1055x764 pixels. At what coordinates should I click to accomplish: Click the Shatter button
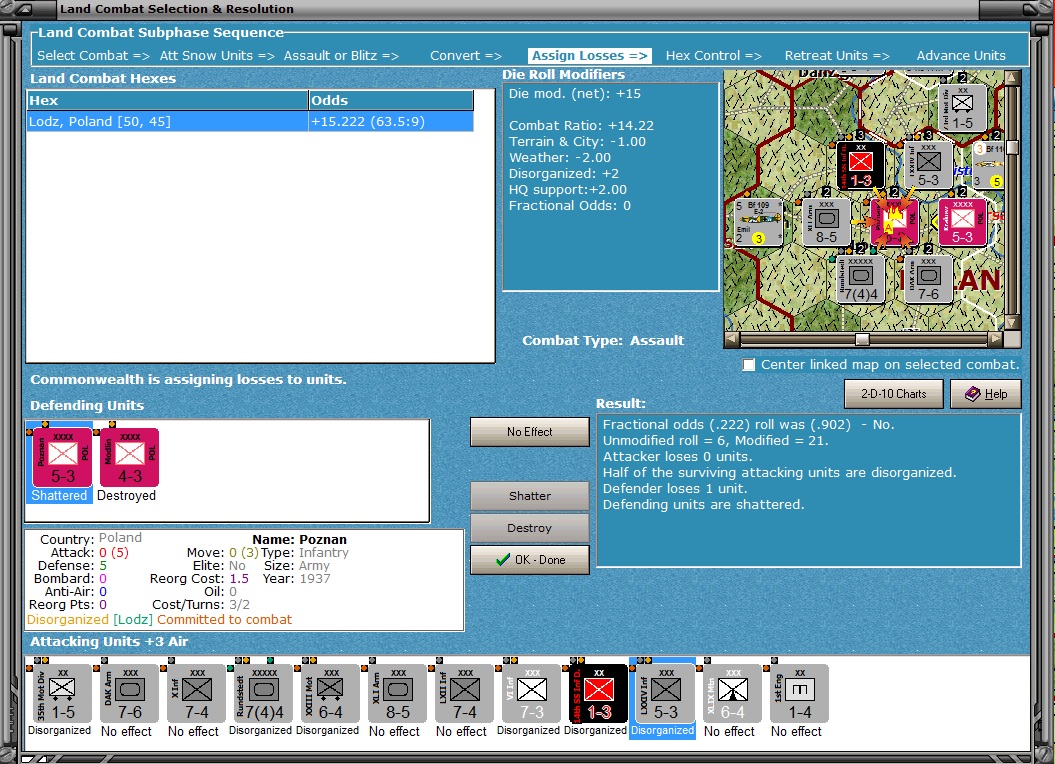coord(530,496)
